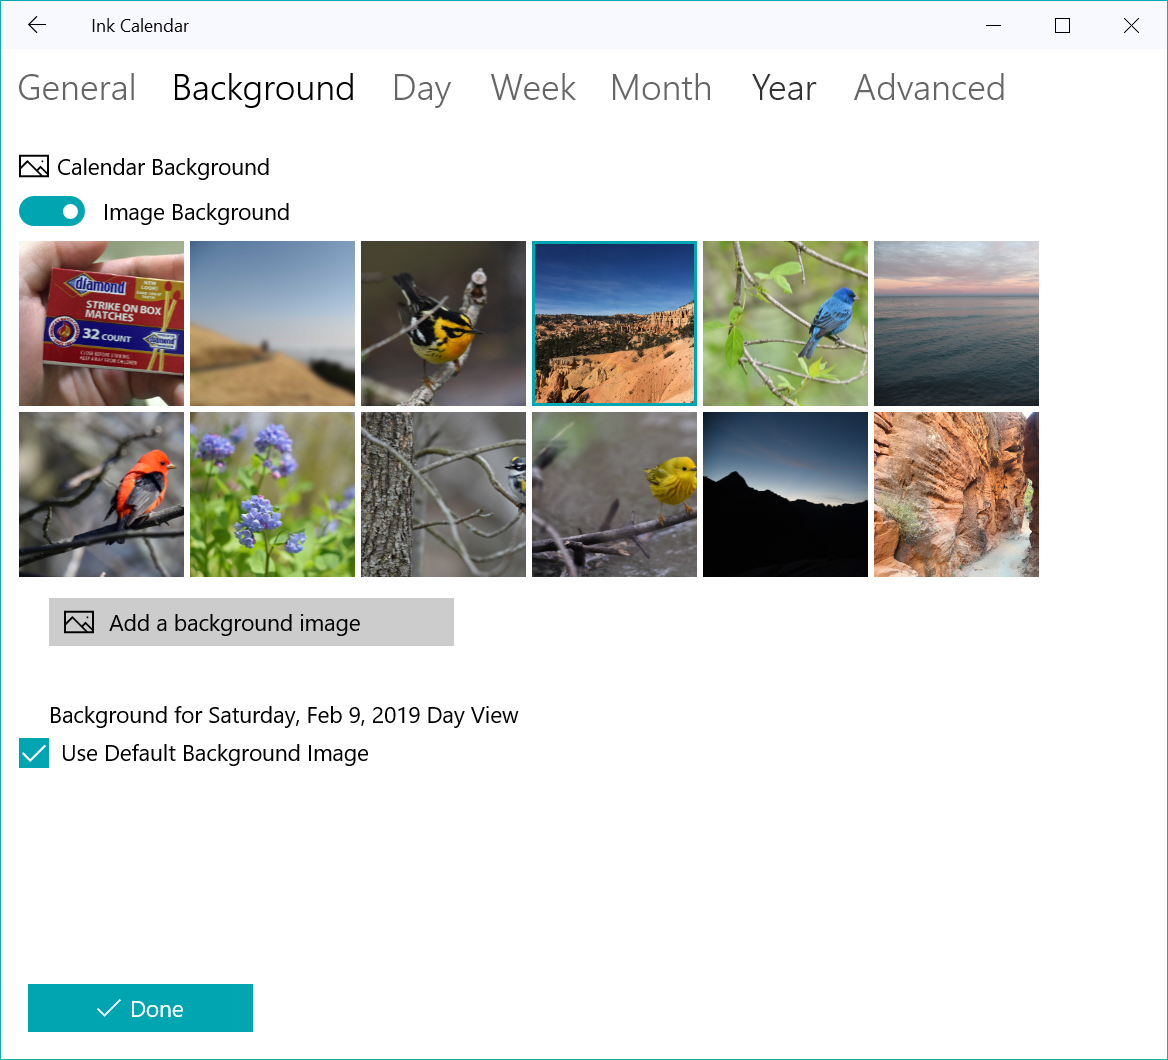Image resolution: width=1168 pixels, height=1060 pixels.
Task: Click the currently selected canyon background
Action: point(613,323)
